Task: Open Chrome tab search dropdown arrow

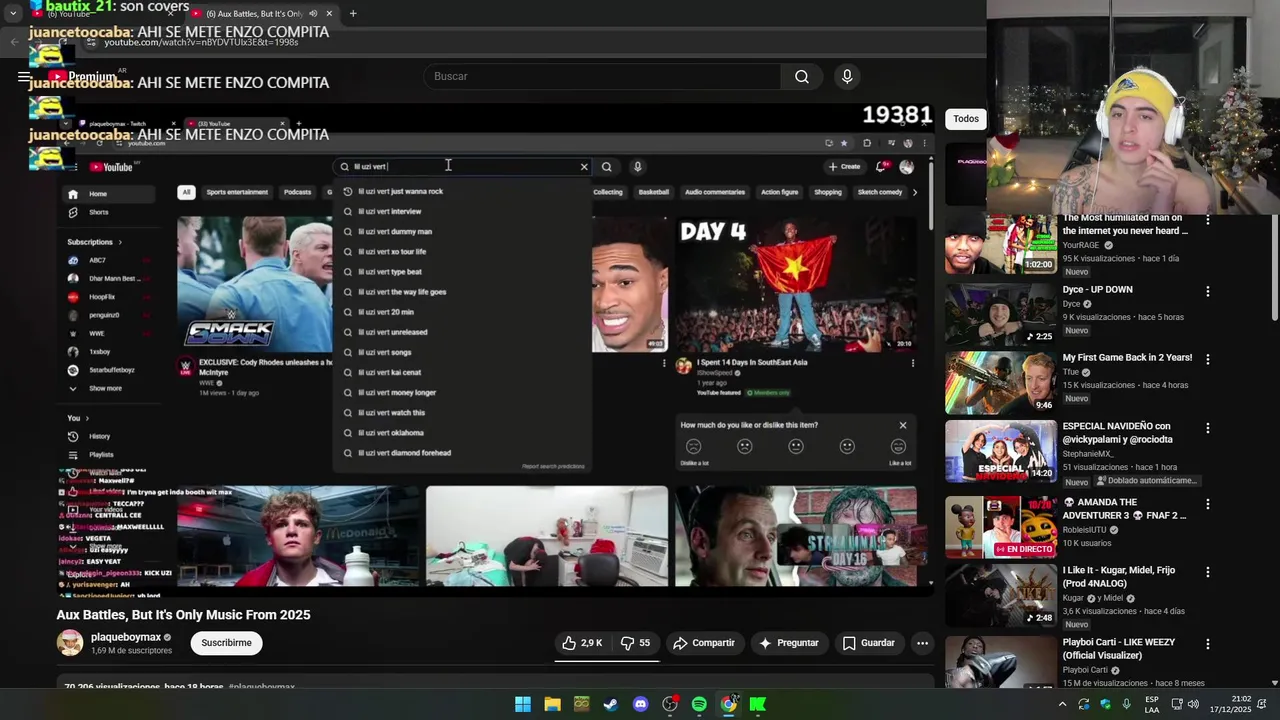Action: point(12,14)
